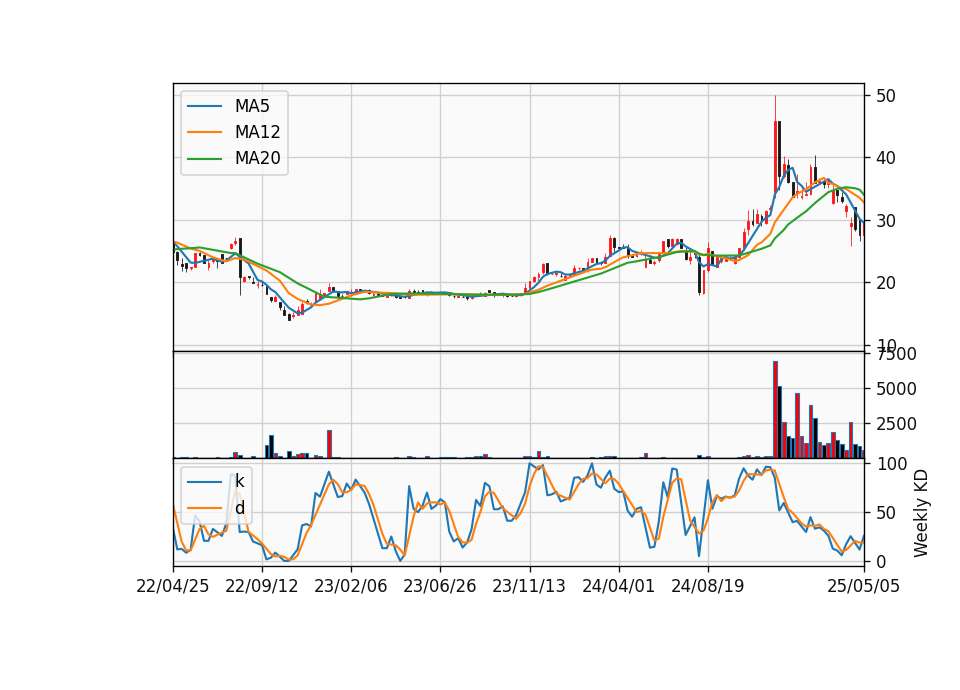Click the KD axis value 0

click(x=881, y=561)
